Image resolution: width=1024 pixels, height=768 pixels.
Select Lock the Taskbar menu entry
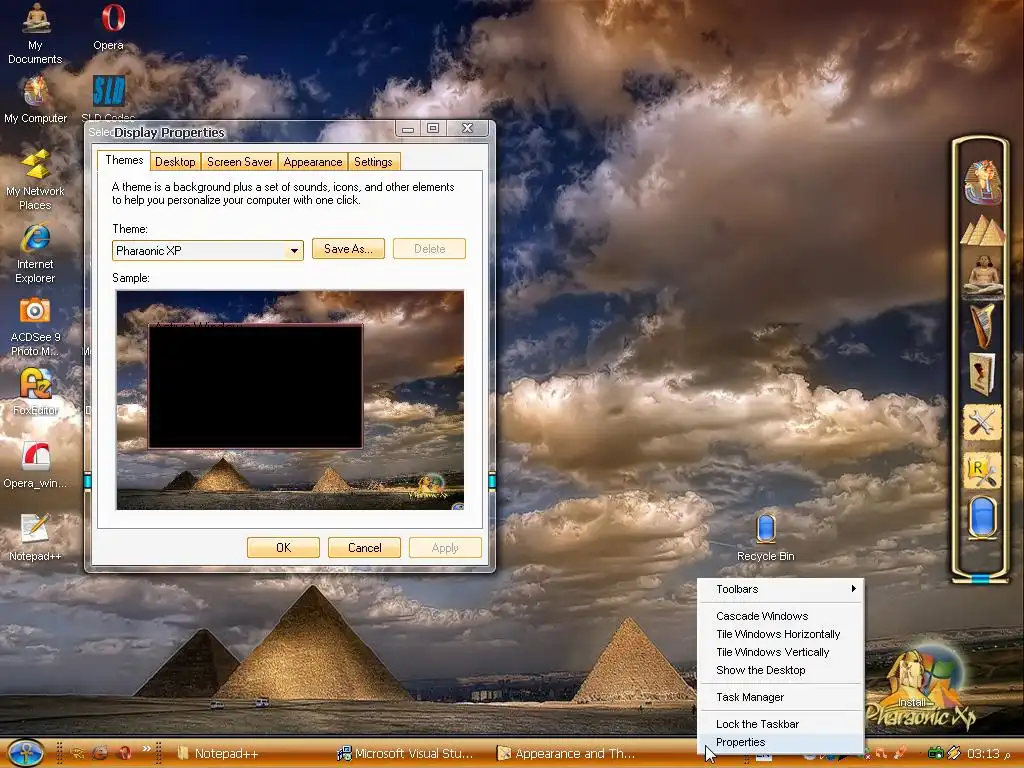point(781,724)
